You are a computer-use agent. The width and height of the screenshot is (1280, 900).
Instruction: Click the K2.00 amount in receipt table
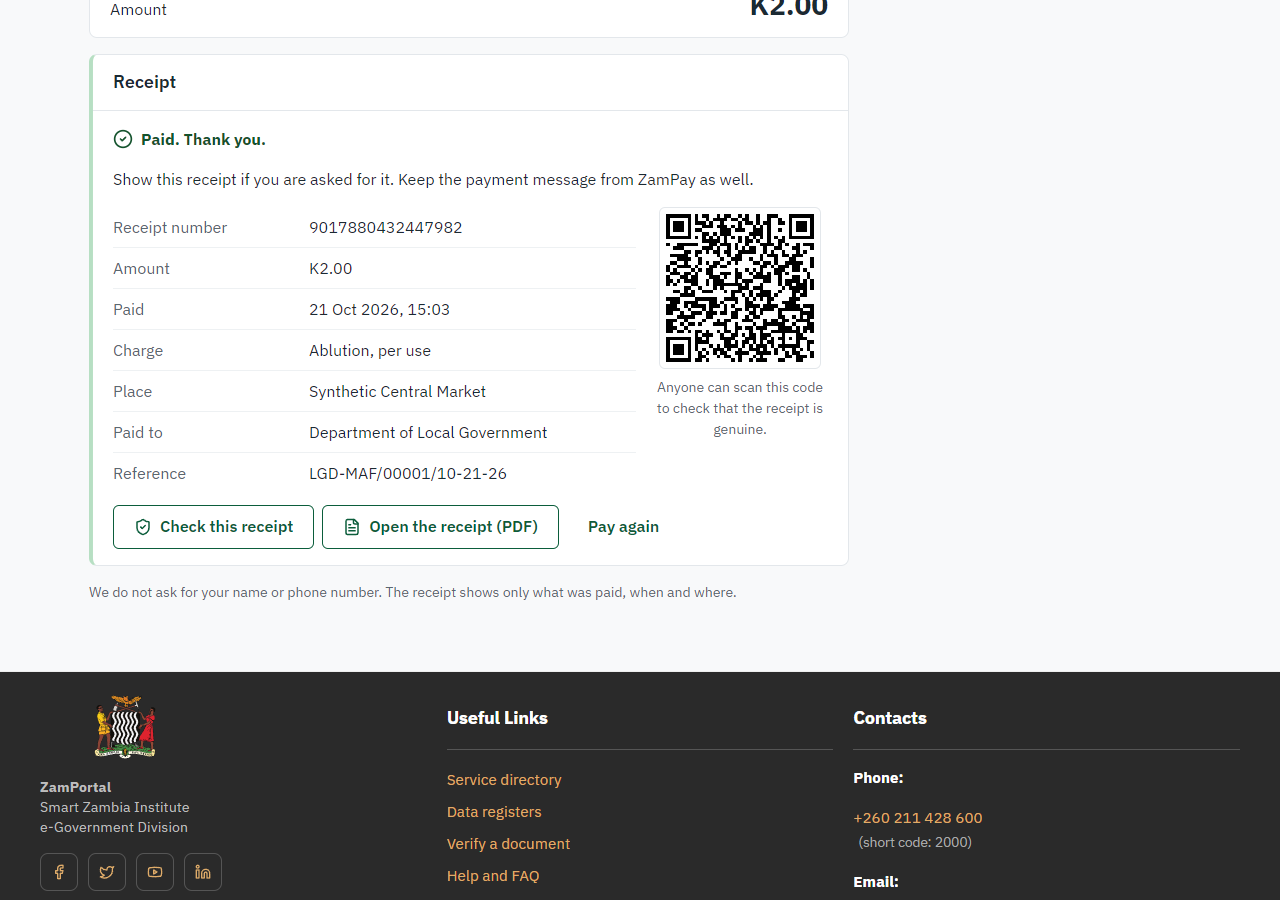331,269
